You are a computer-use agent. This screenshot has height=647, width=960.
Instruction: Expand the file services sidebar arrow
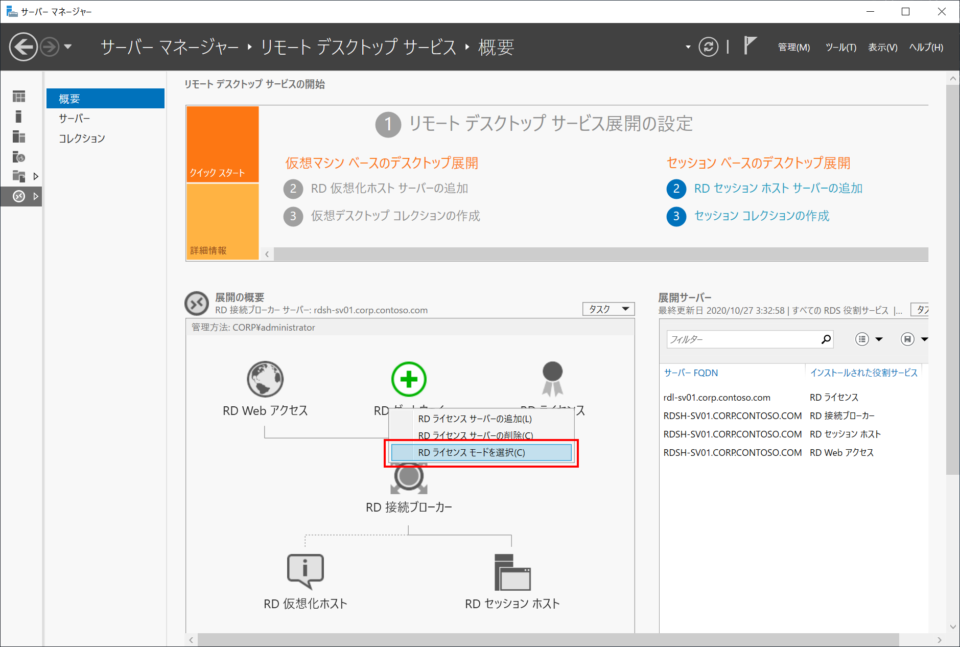(36, 176)
